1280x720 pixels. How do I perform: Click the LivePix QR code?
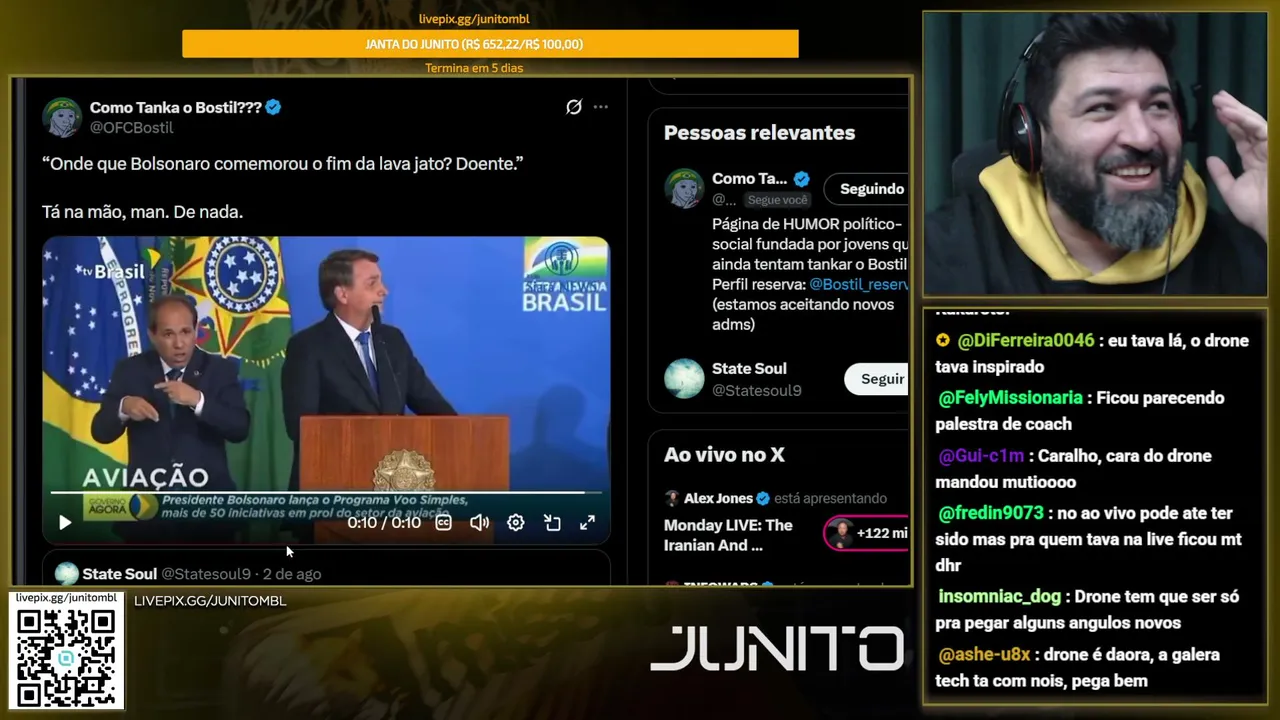[x=66, y=657]
